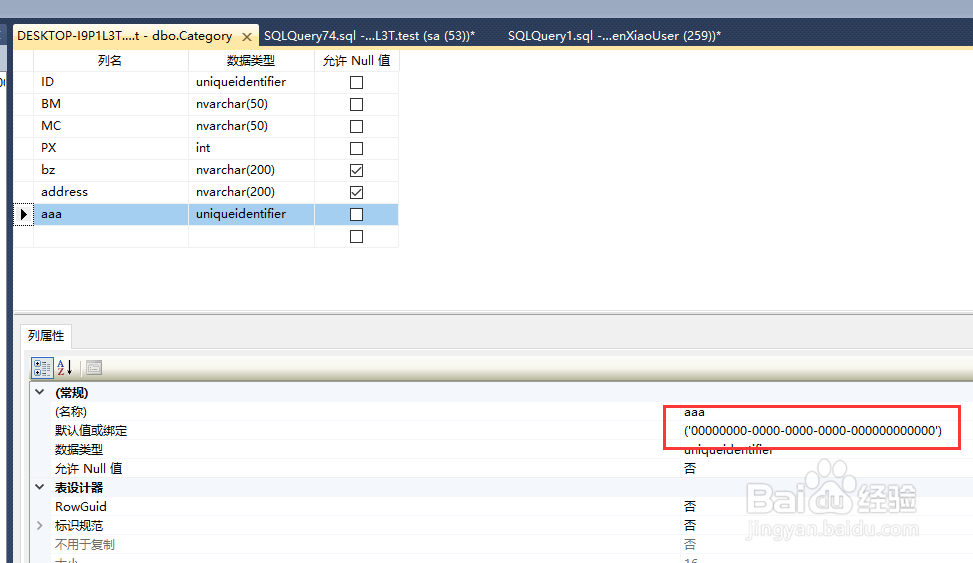Click the Categorized view icon in column properties
The height and width of the screenshot is (563, 973).
[42, 368]
